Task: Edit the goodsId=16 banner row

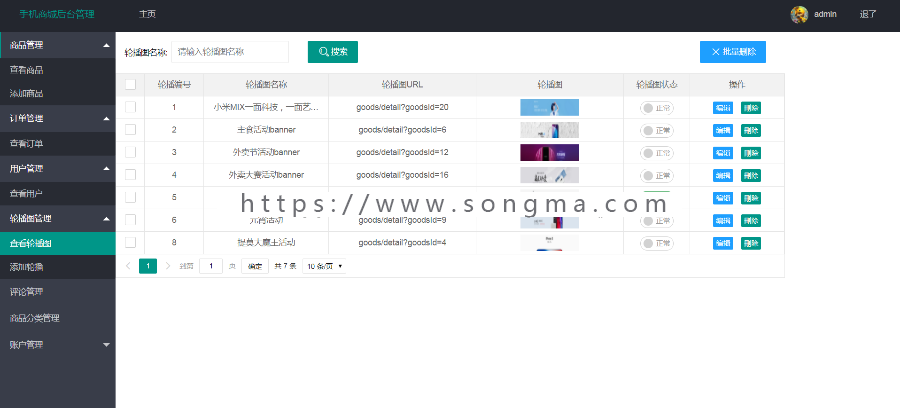Action: click(723, 176)
